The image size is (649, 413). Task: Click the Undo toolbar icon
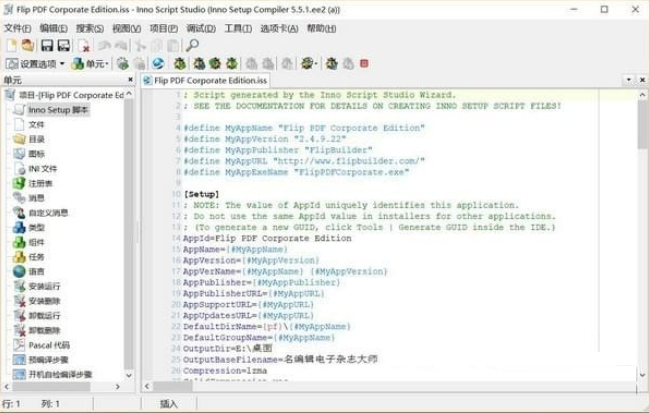(x=104, y=45)
